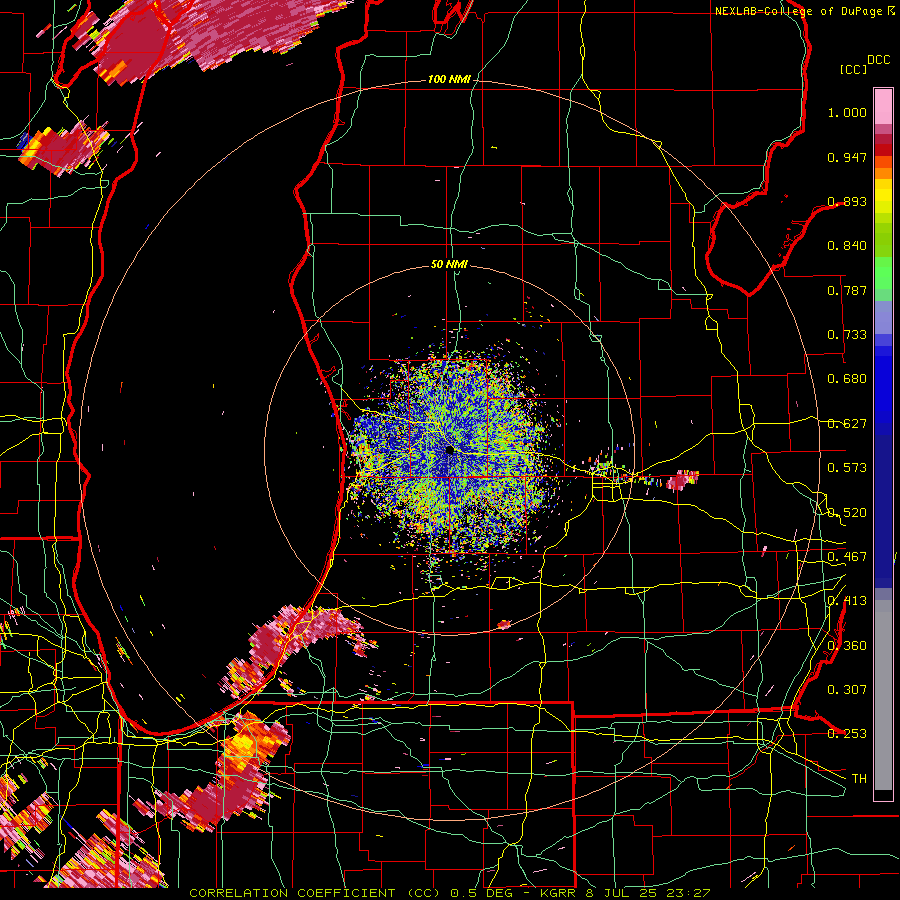The height and width of the screenshot is (900, 900).
Task: Click the black radar site dot at center
Action: (450, 450)
